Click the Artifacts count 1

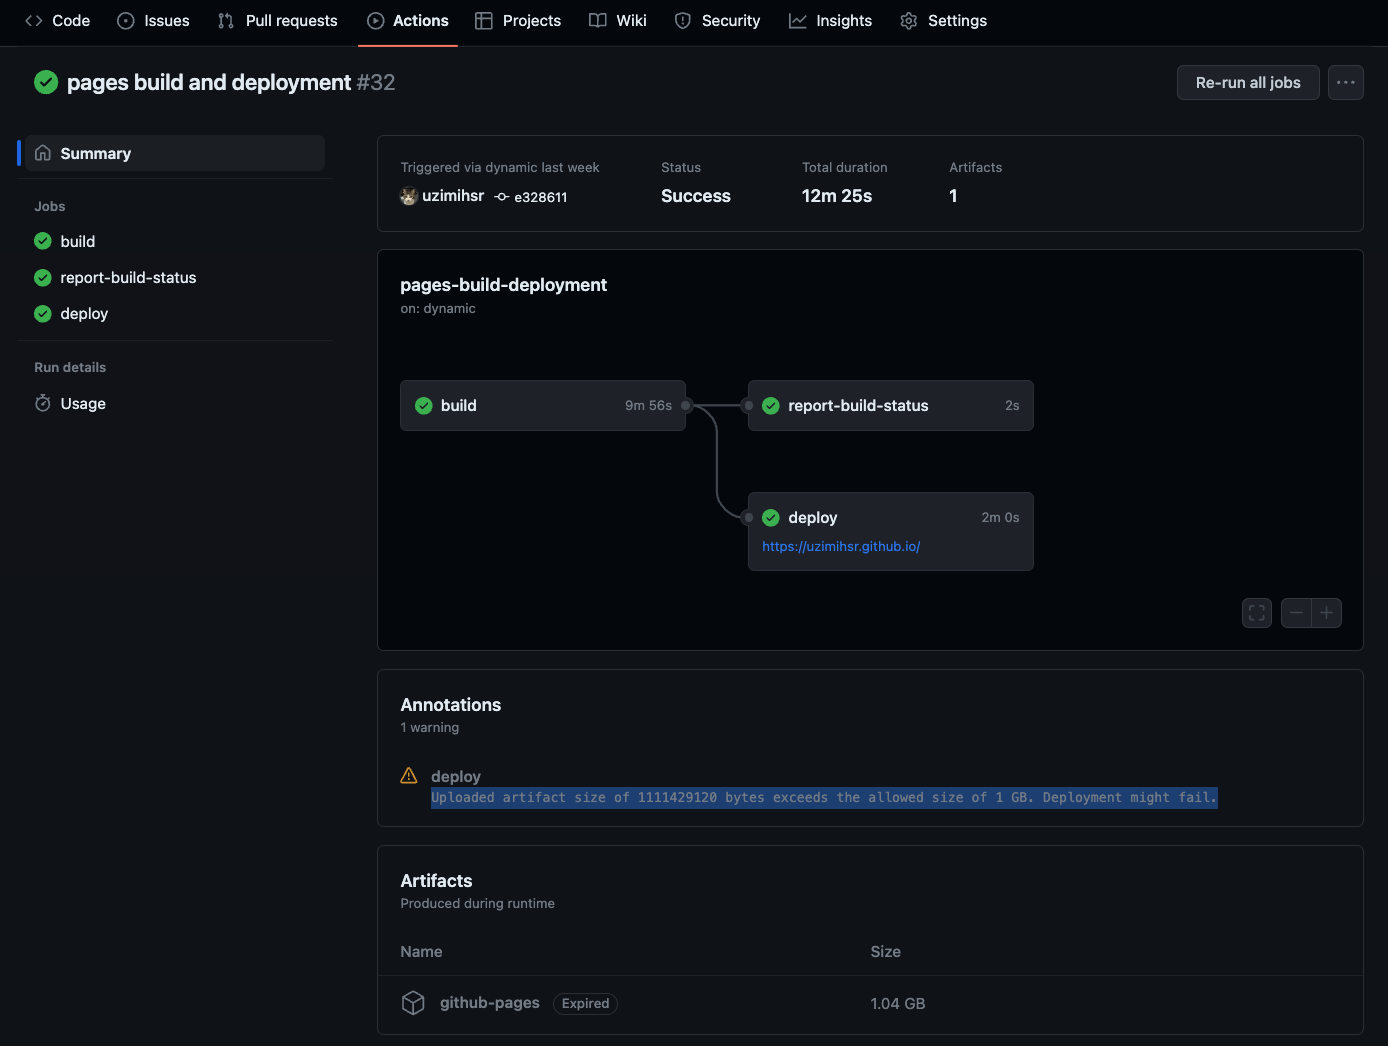click(953, 196)
